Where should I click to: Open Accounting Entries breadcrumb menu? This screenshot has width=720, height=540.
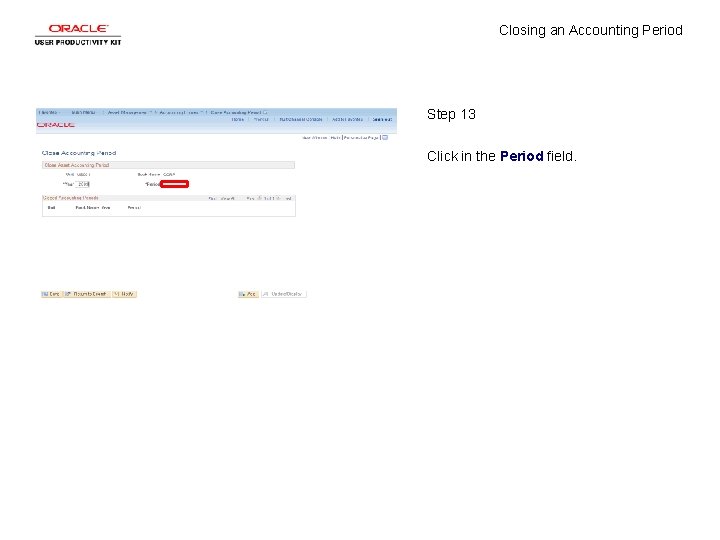(x=180, y=112)
